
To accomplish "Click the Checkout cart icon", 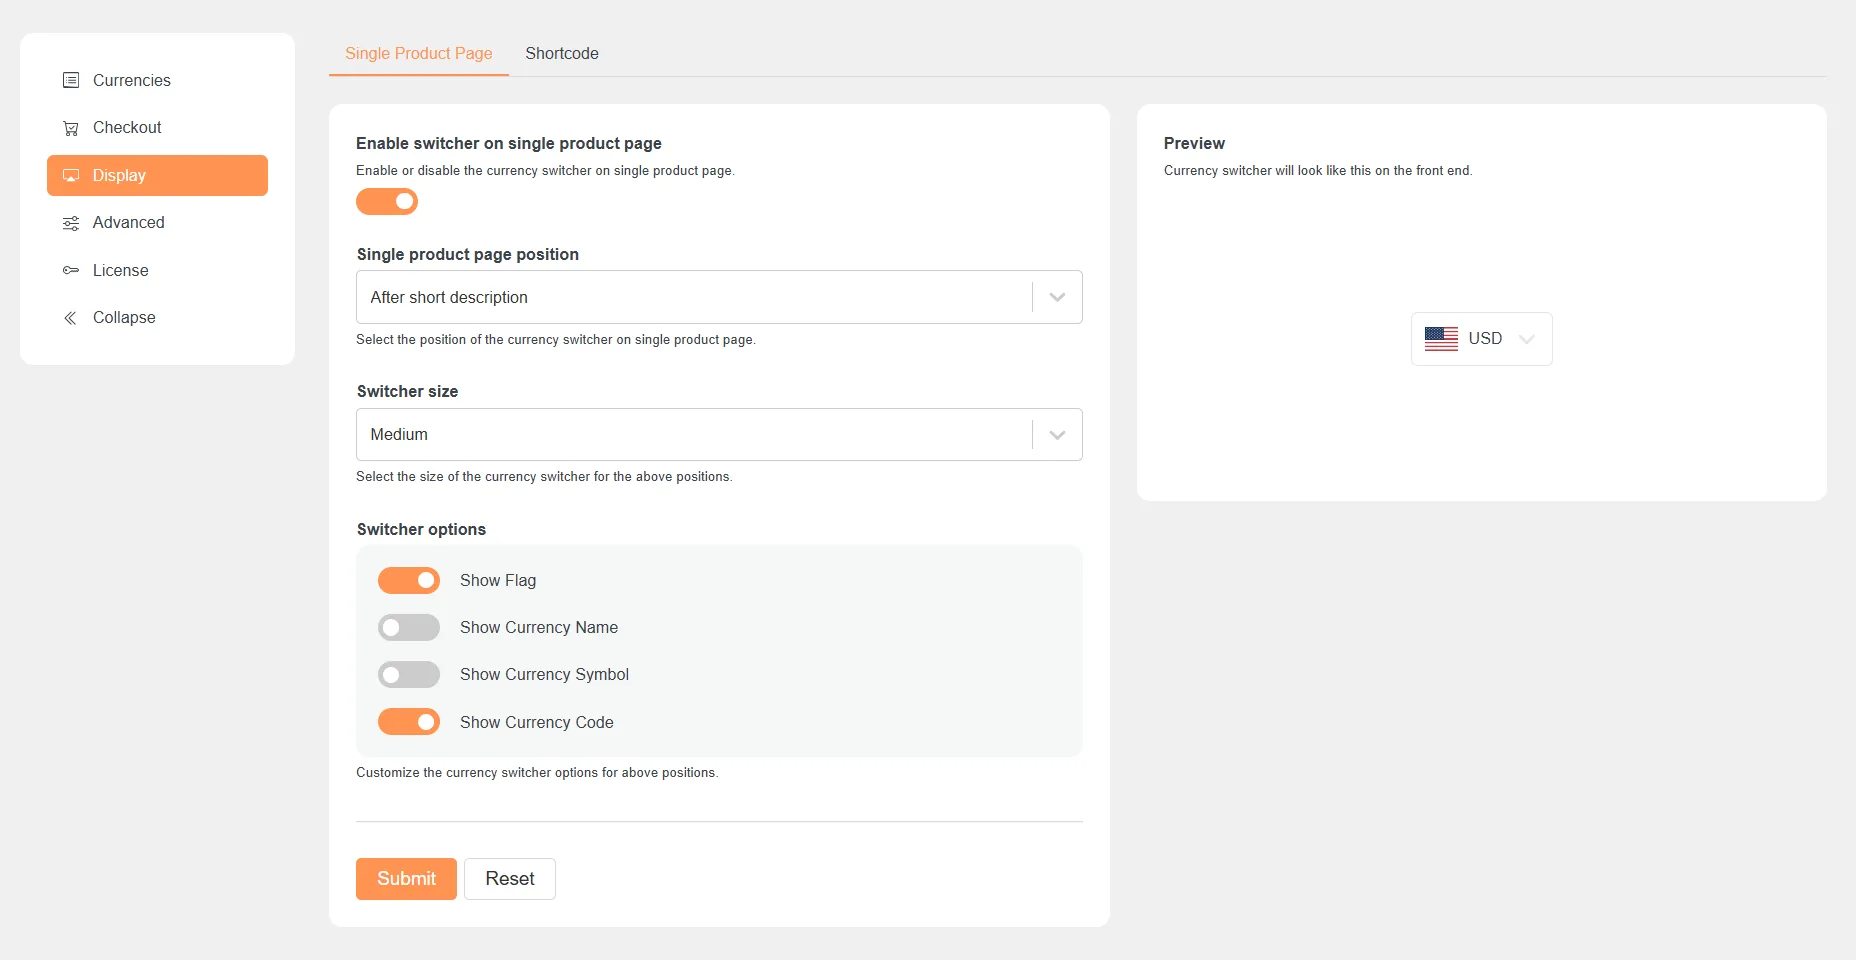I will tap(71, 128).
